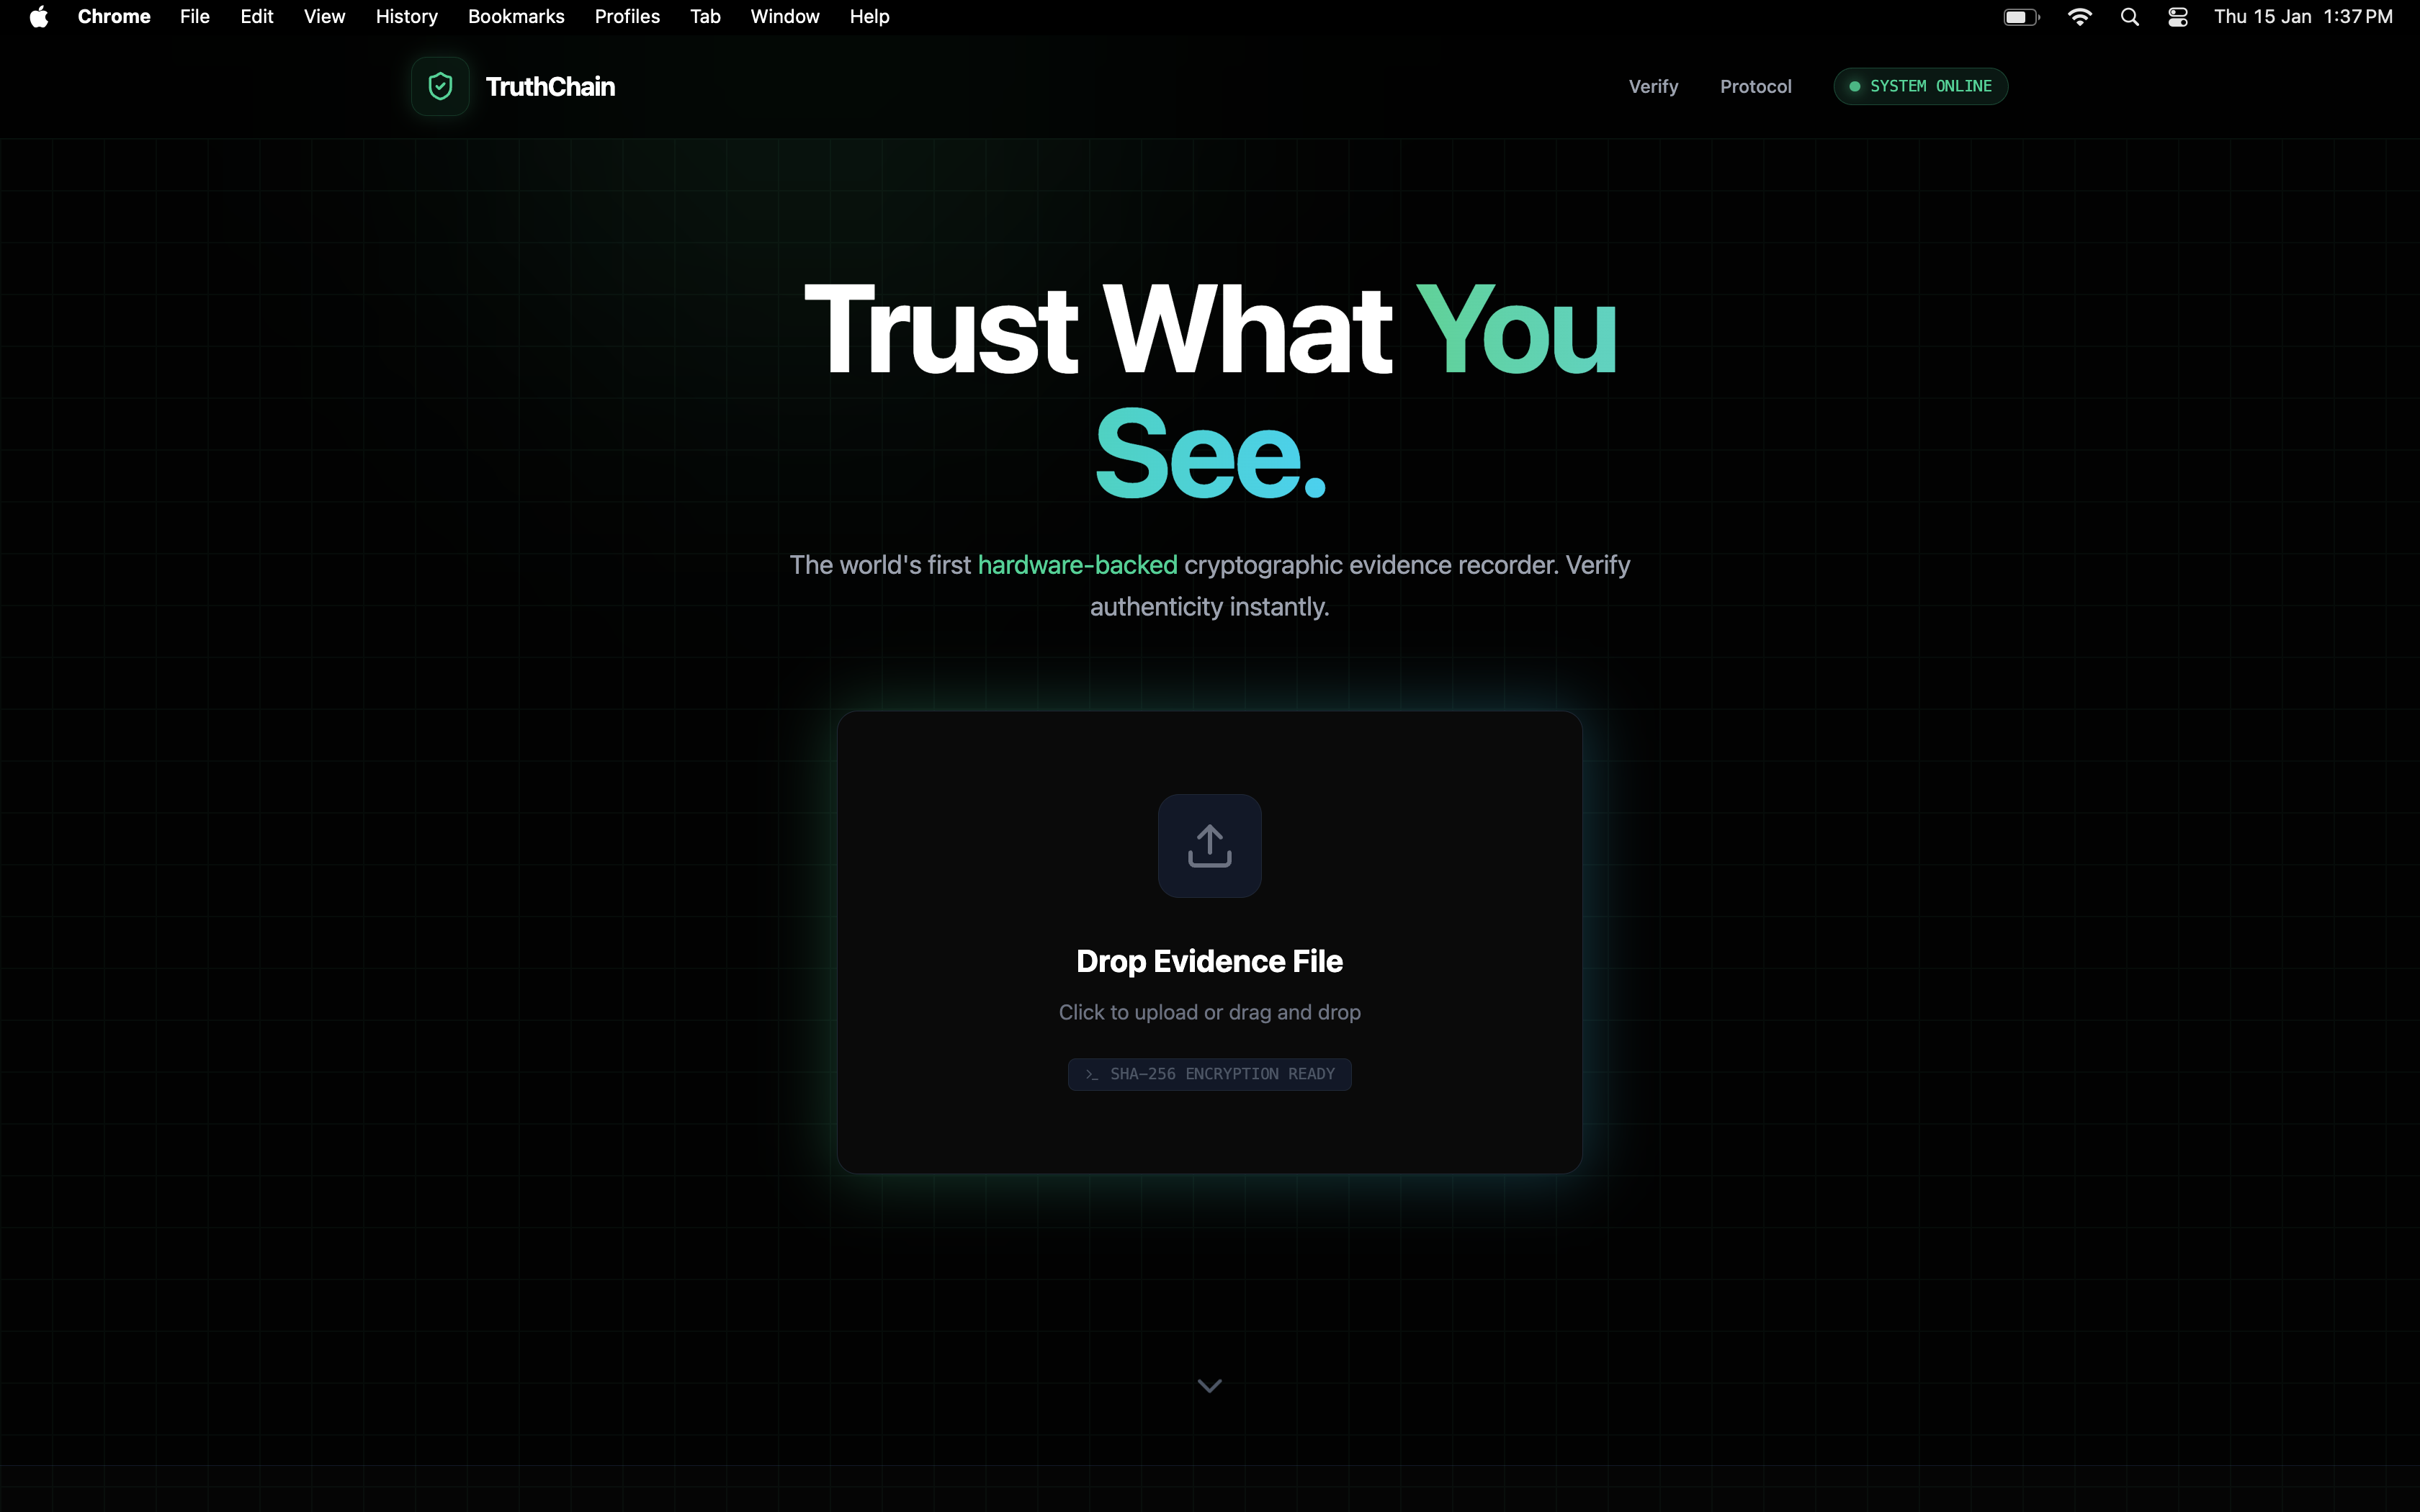The width and height of the screenshot is (2420, 1512).
Task: Open macOS Spotlight search icon
Action: (x=2129, y=17)
